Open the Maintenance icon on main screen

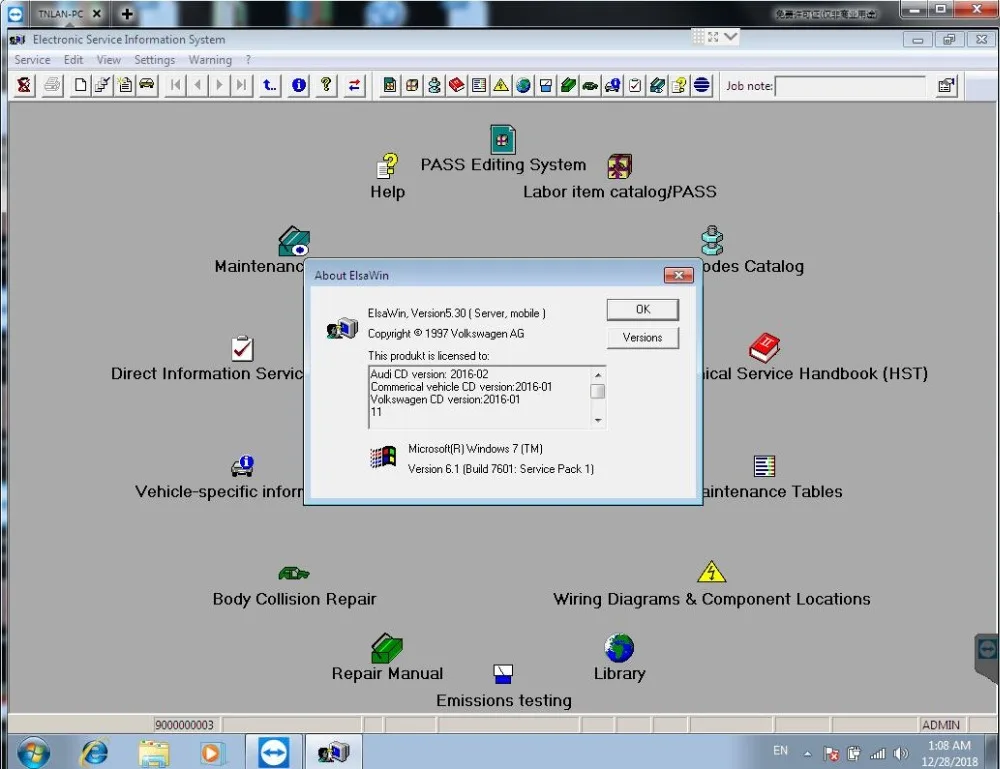[x=294, y=241]
